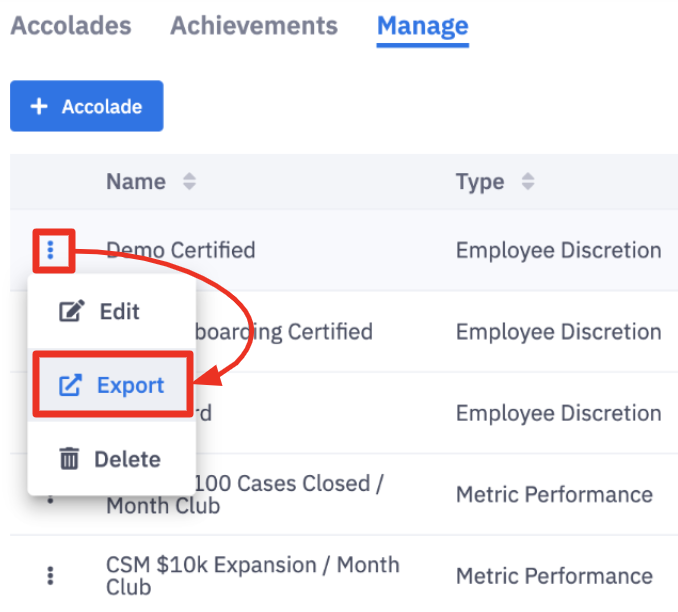Screen dimensions: 678x612
Task: Sort by Name column arrows
Action: (189, 182)
